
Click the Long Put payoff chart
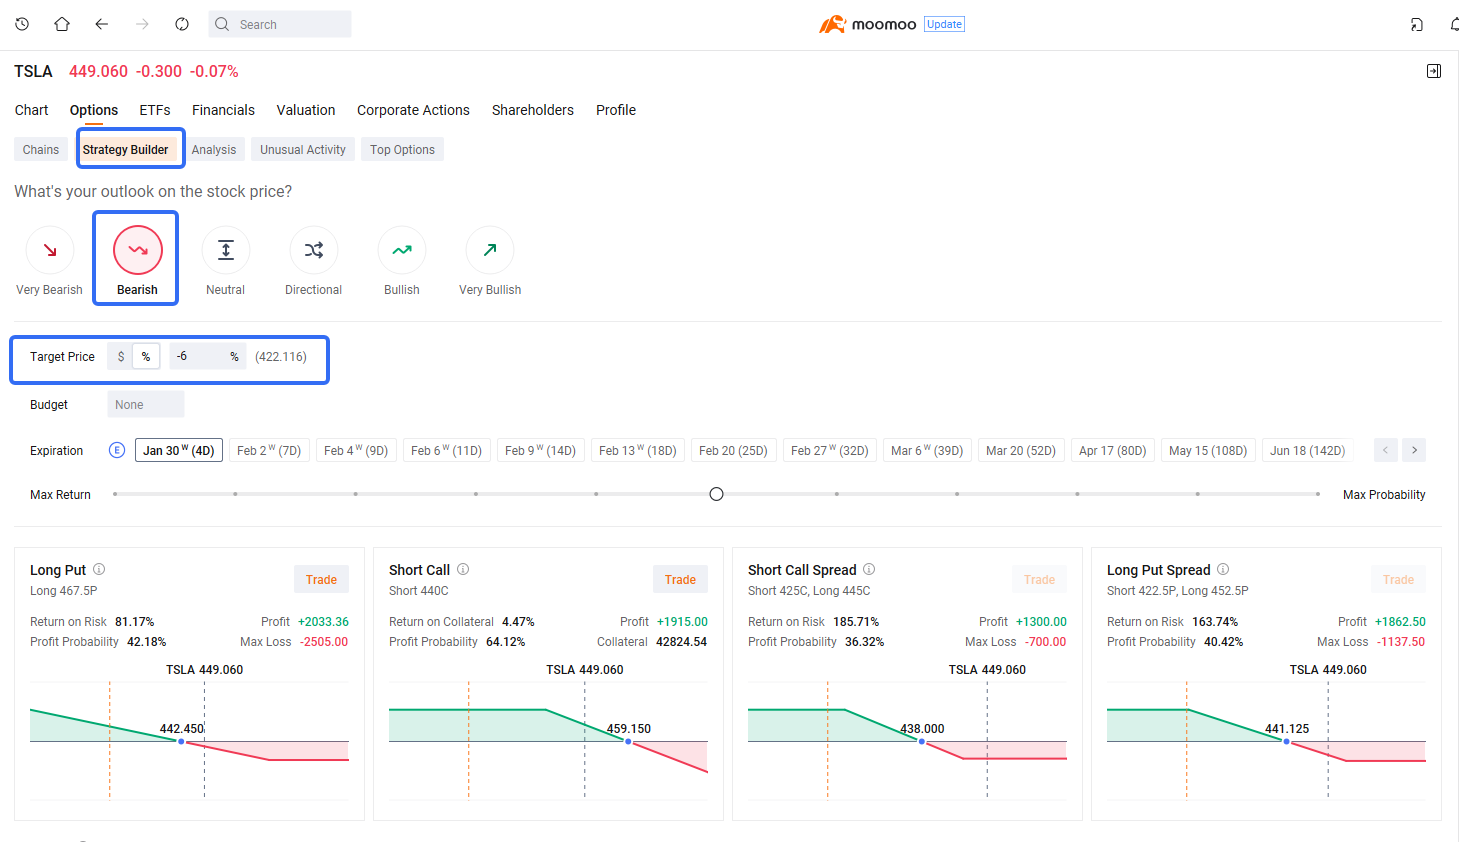pos(190,740)
